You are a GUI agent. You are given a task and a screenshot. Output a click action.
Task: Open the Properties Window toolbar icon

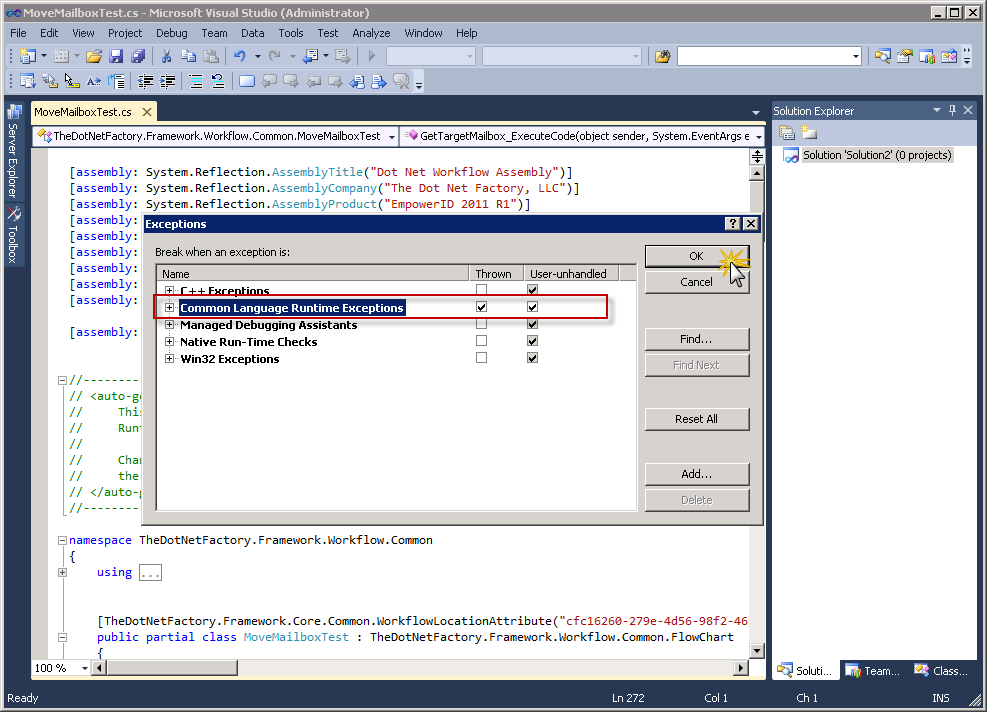(x=905, y=57)
